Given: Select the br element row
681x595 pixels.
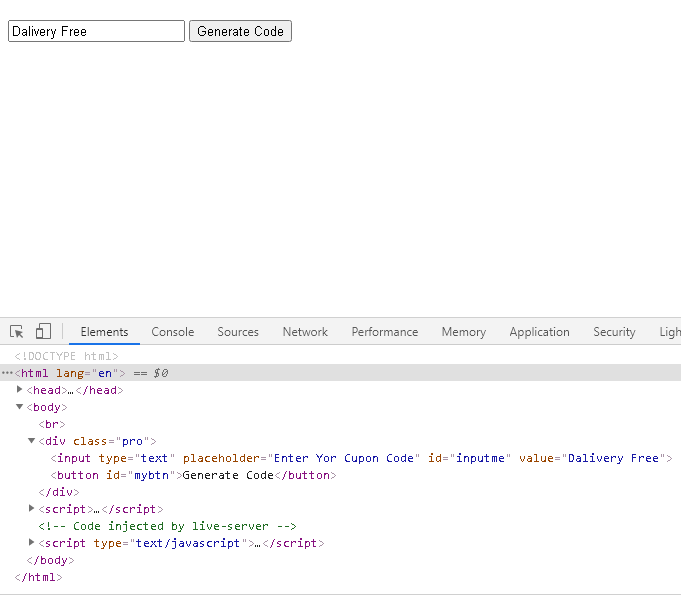Looking at the screenshot, I should pos(52,424).
